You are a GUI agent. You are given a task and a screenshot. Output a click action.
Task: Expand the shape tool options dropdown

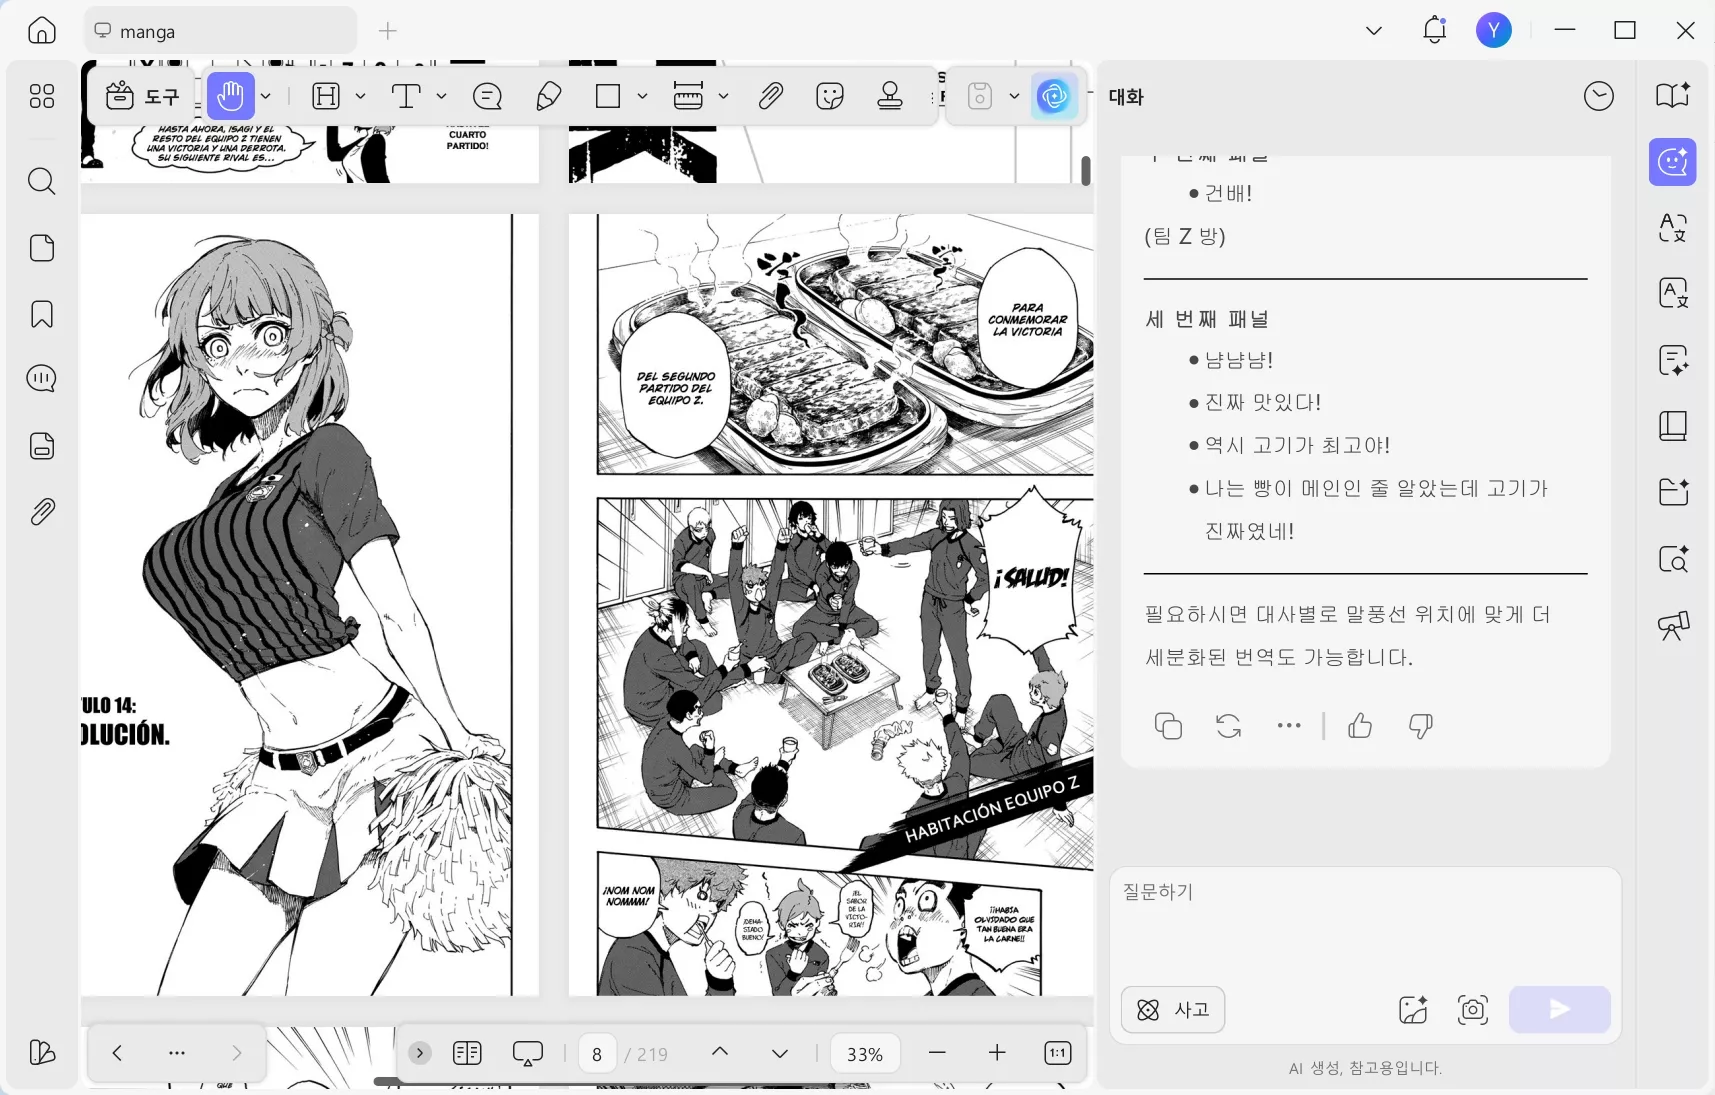coord(642,96)
